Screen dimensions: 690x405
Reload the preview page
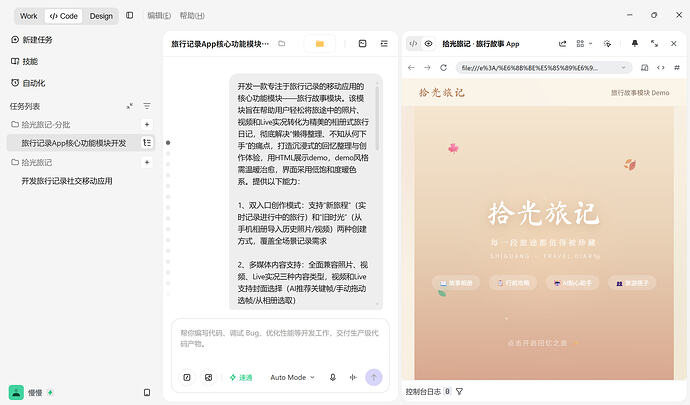pos(444,67)
